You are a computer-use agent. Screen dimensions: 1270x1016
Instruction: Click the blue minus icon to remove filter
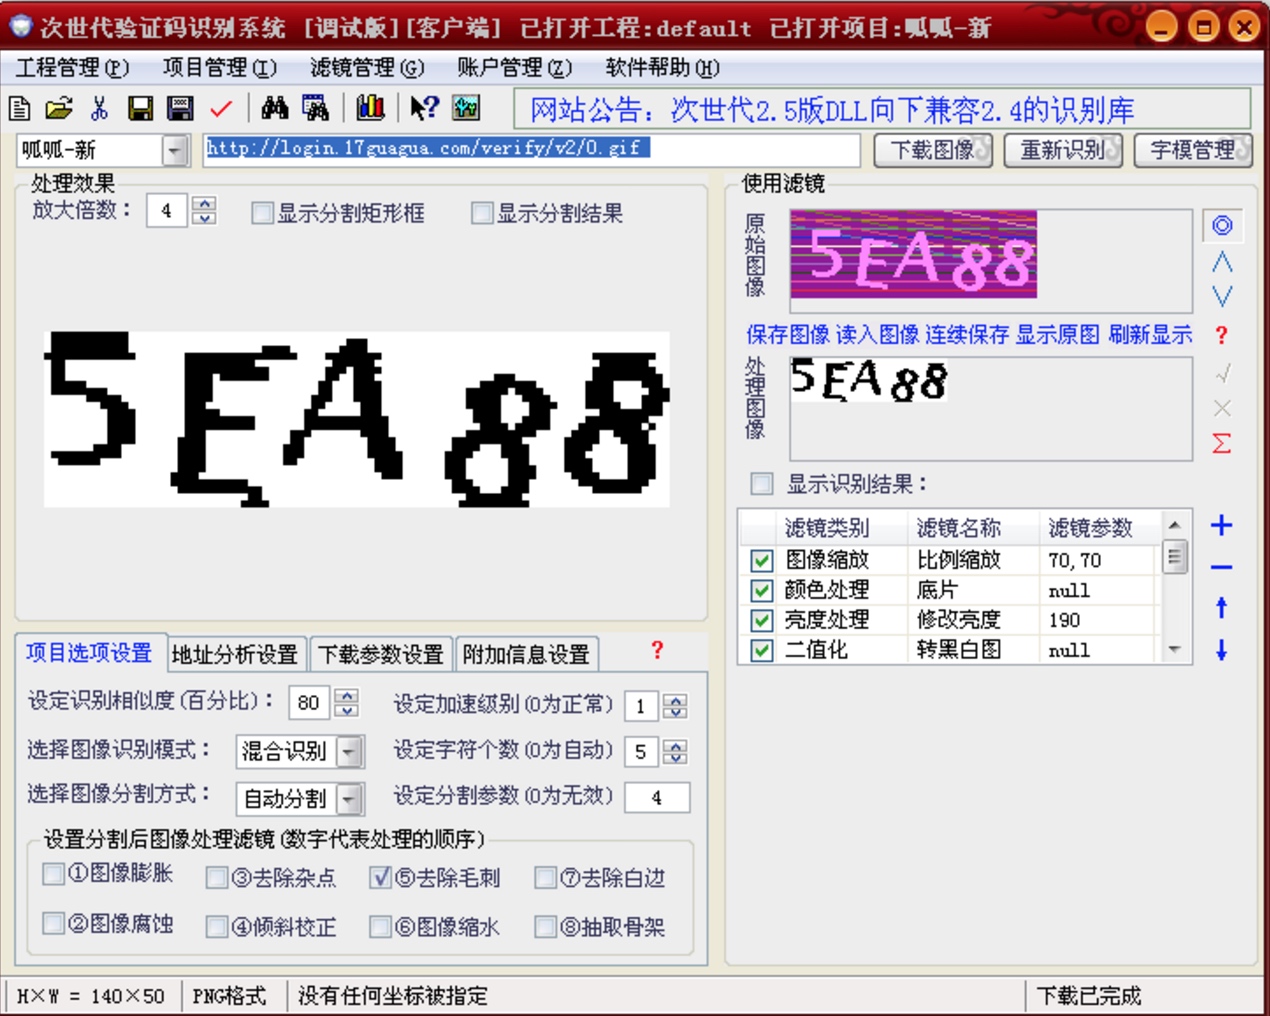click(1222, 567)
